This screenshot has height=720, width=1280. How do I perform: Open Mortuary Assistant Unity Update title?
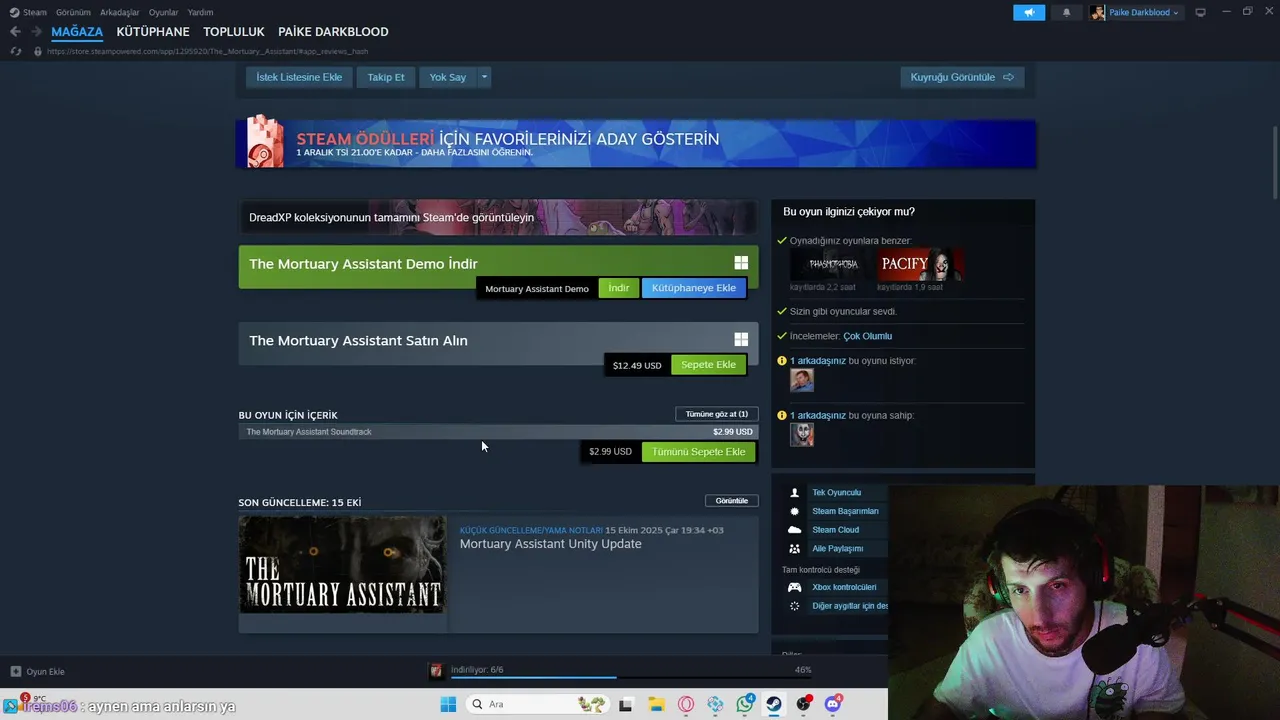click(x=551, y=544)
